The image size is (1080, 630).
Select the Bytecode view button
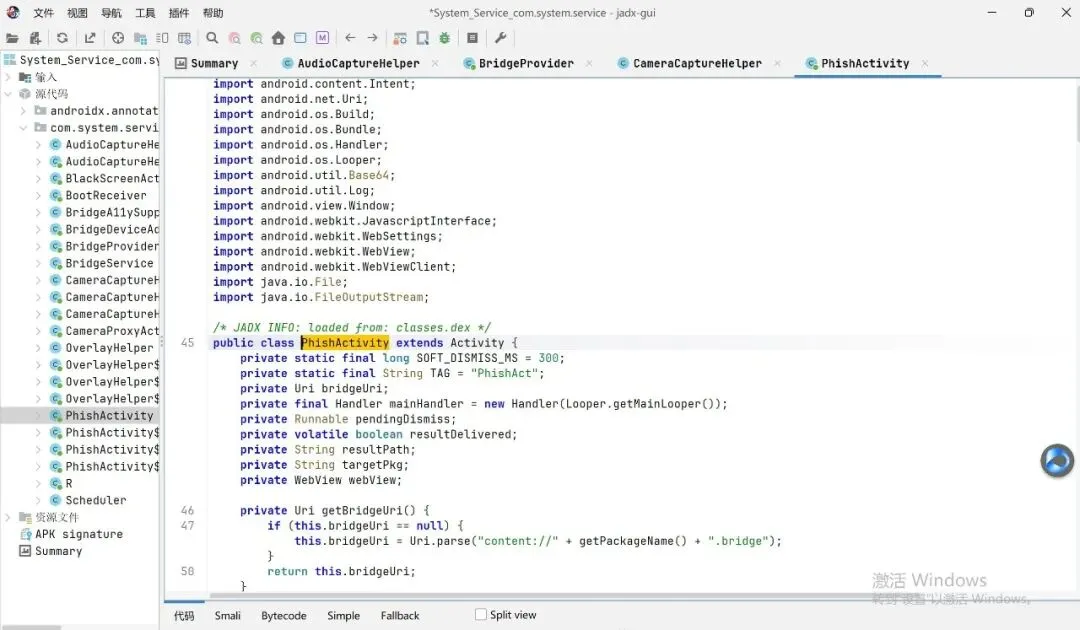[284, 616]
